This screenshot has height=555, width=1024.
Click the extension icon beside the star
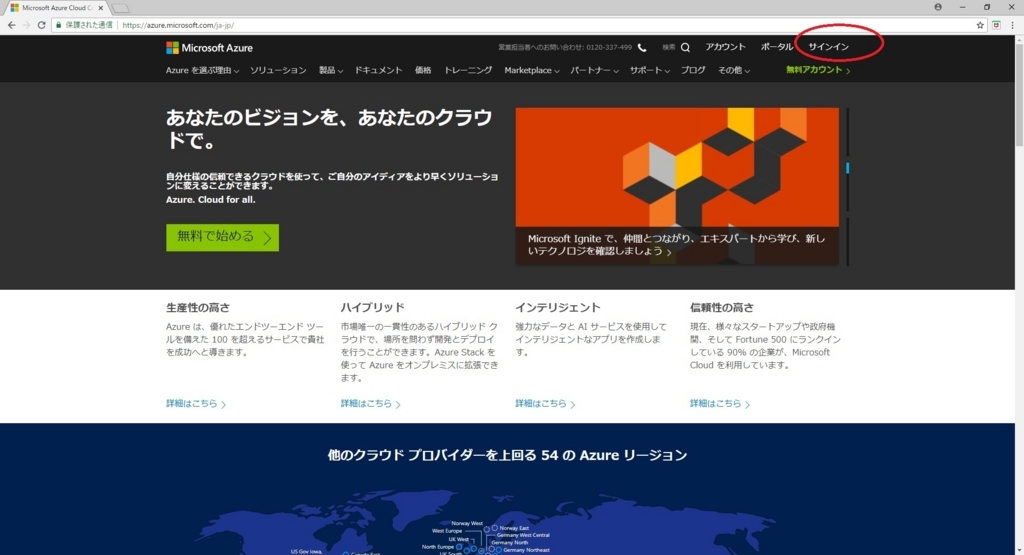pyautogui.click(x=997, y=25)
